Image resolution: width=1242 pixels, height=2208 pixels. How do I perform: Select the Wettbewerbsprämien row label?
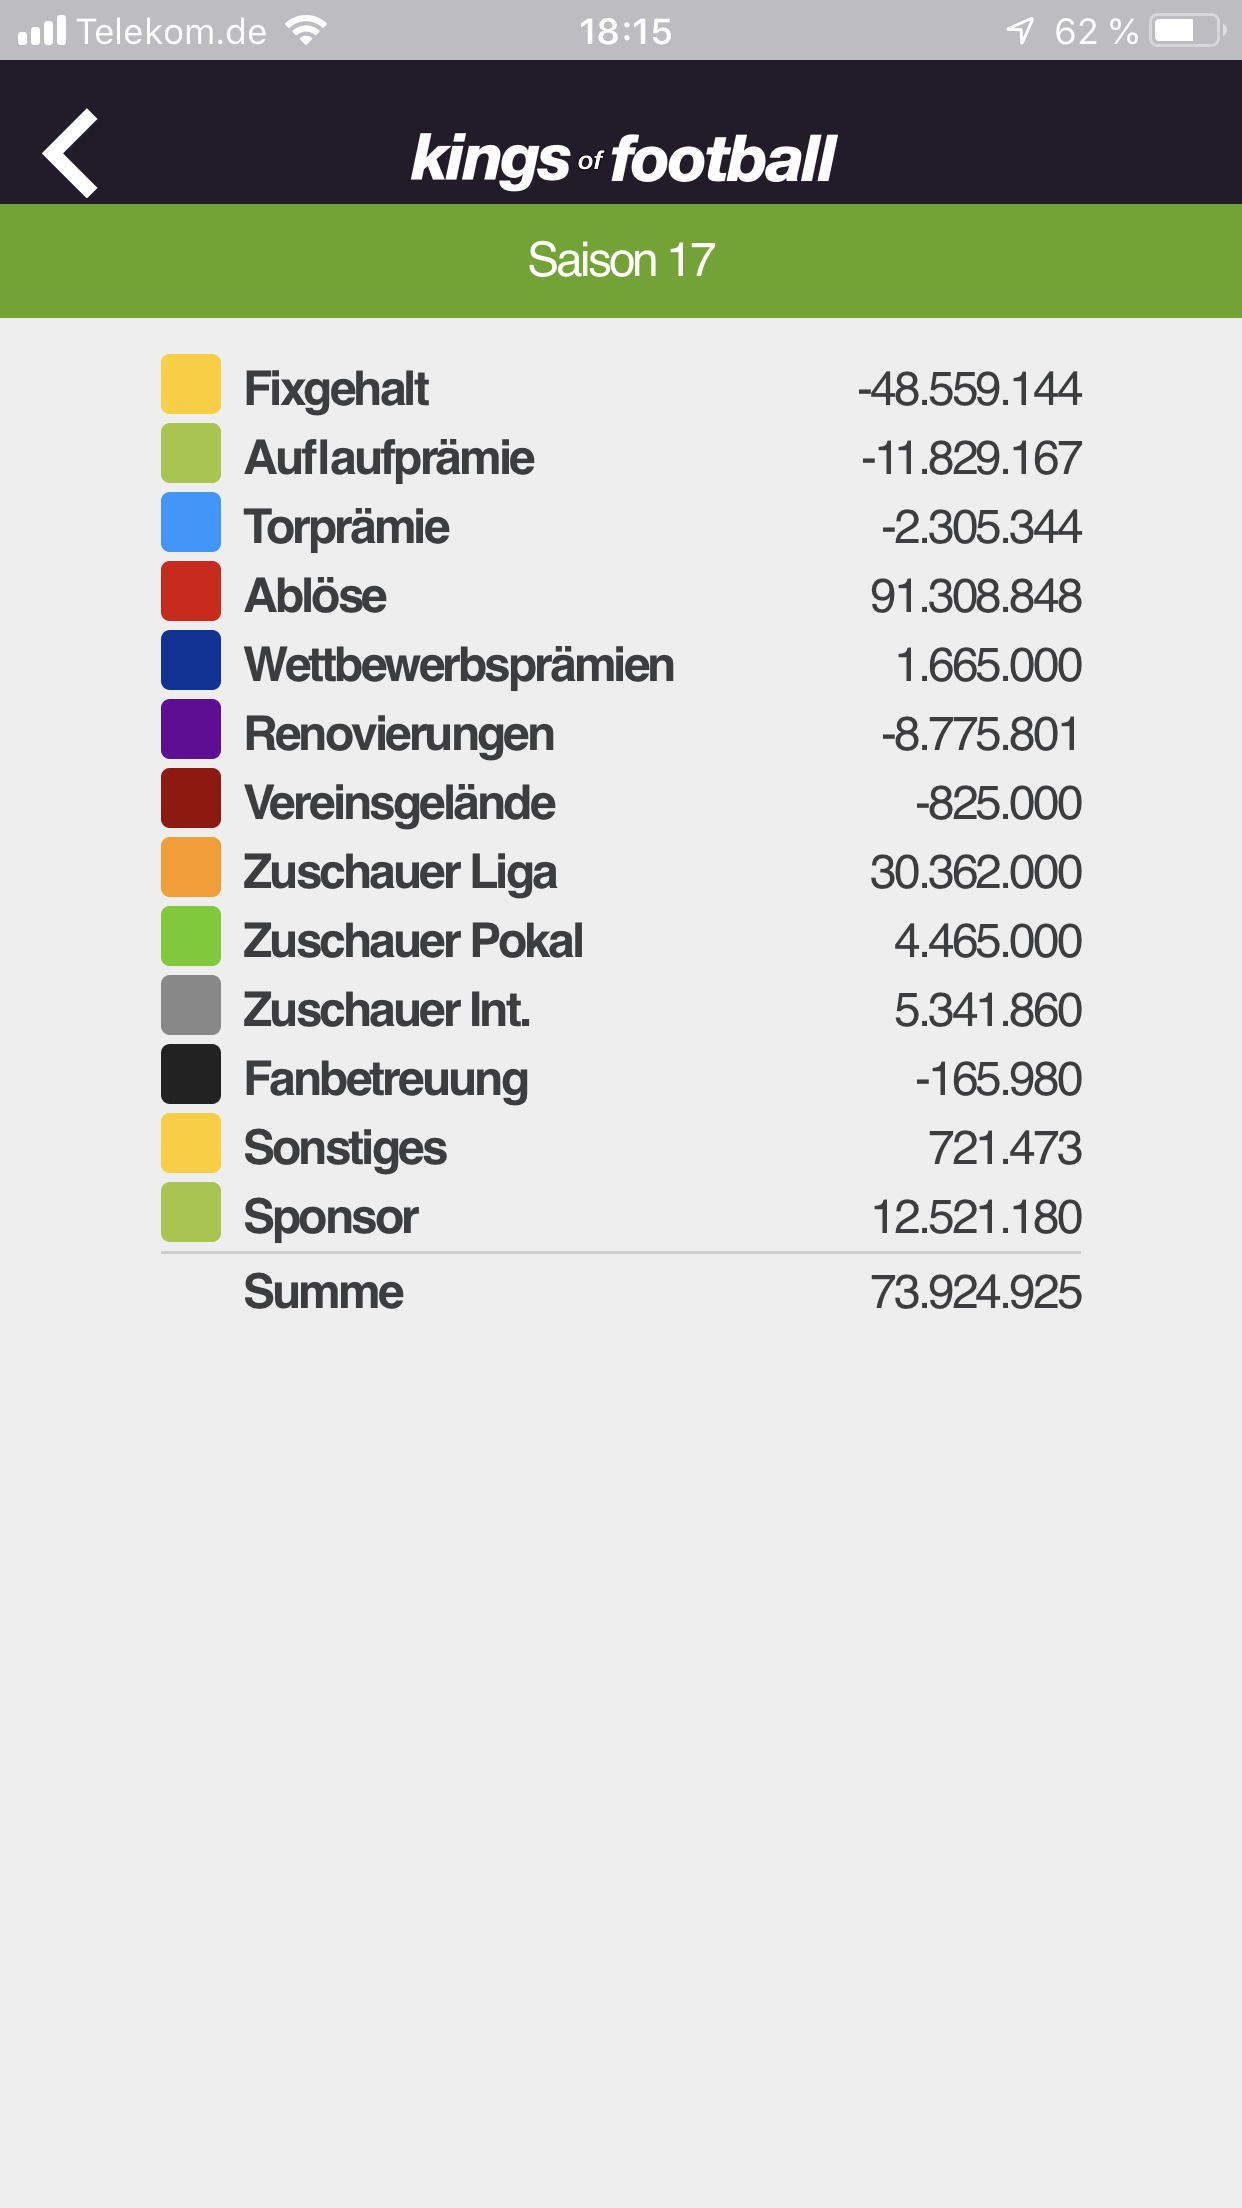pos(459,665)
